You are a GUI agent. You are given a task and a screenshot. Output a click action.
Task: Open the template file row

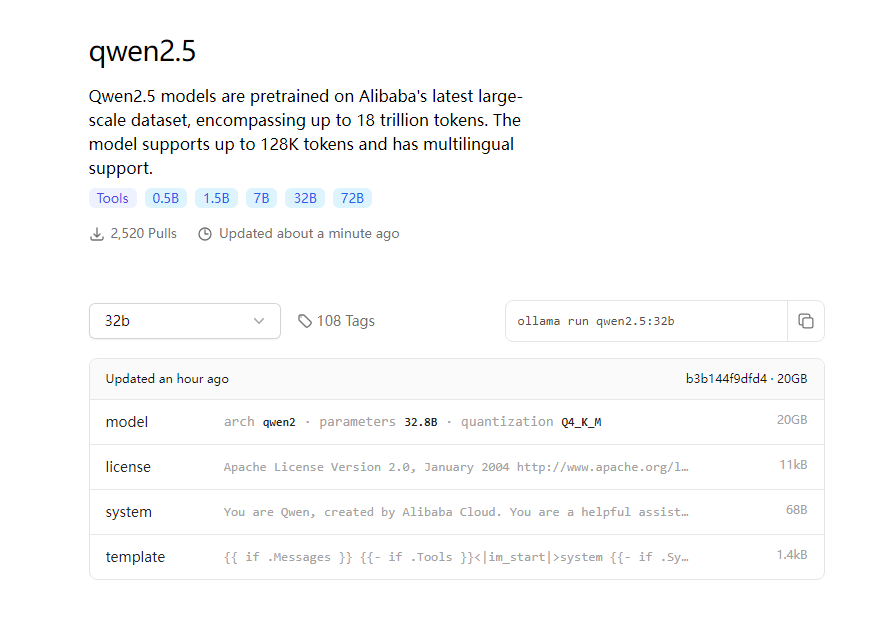456,557
